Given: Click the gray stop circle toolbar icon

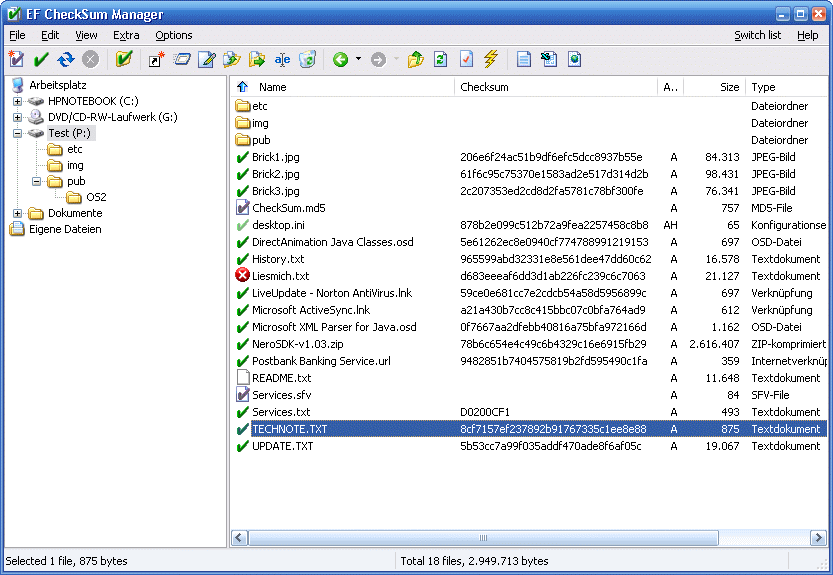Looking at the screenshot, I should [x=90, y=59].
